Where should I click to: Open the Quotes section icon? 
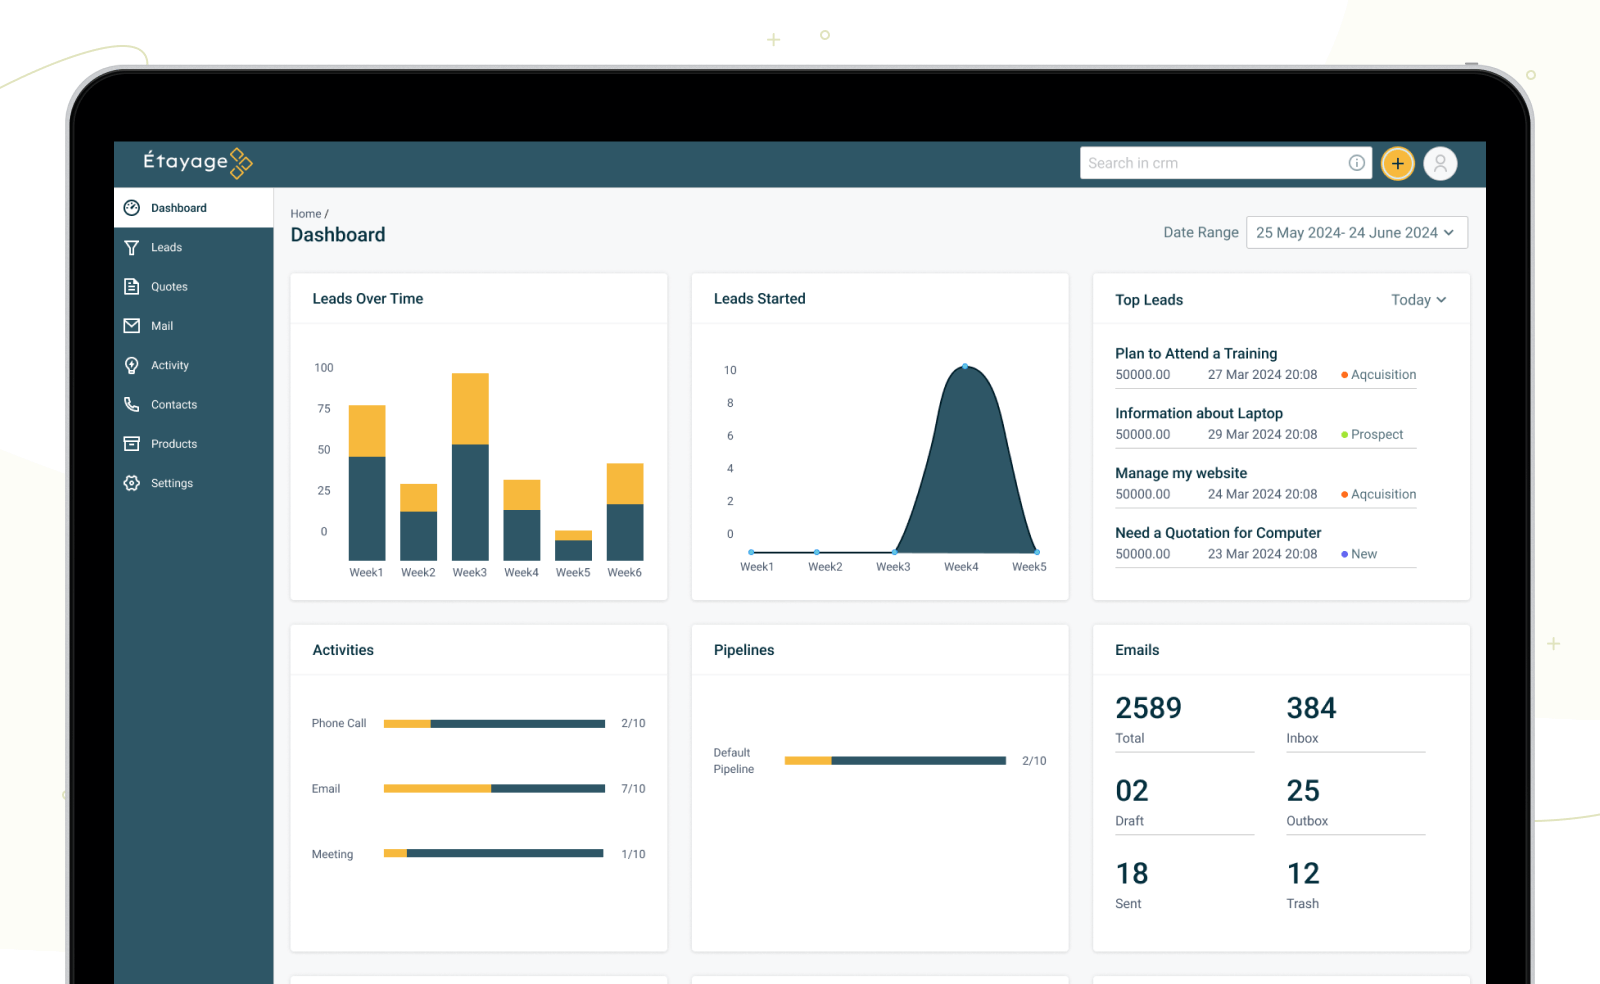point(132,286)
